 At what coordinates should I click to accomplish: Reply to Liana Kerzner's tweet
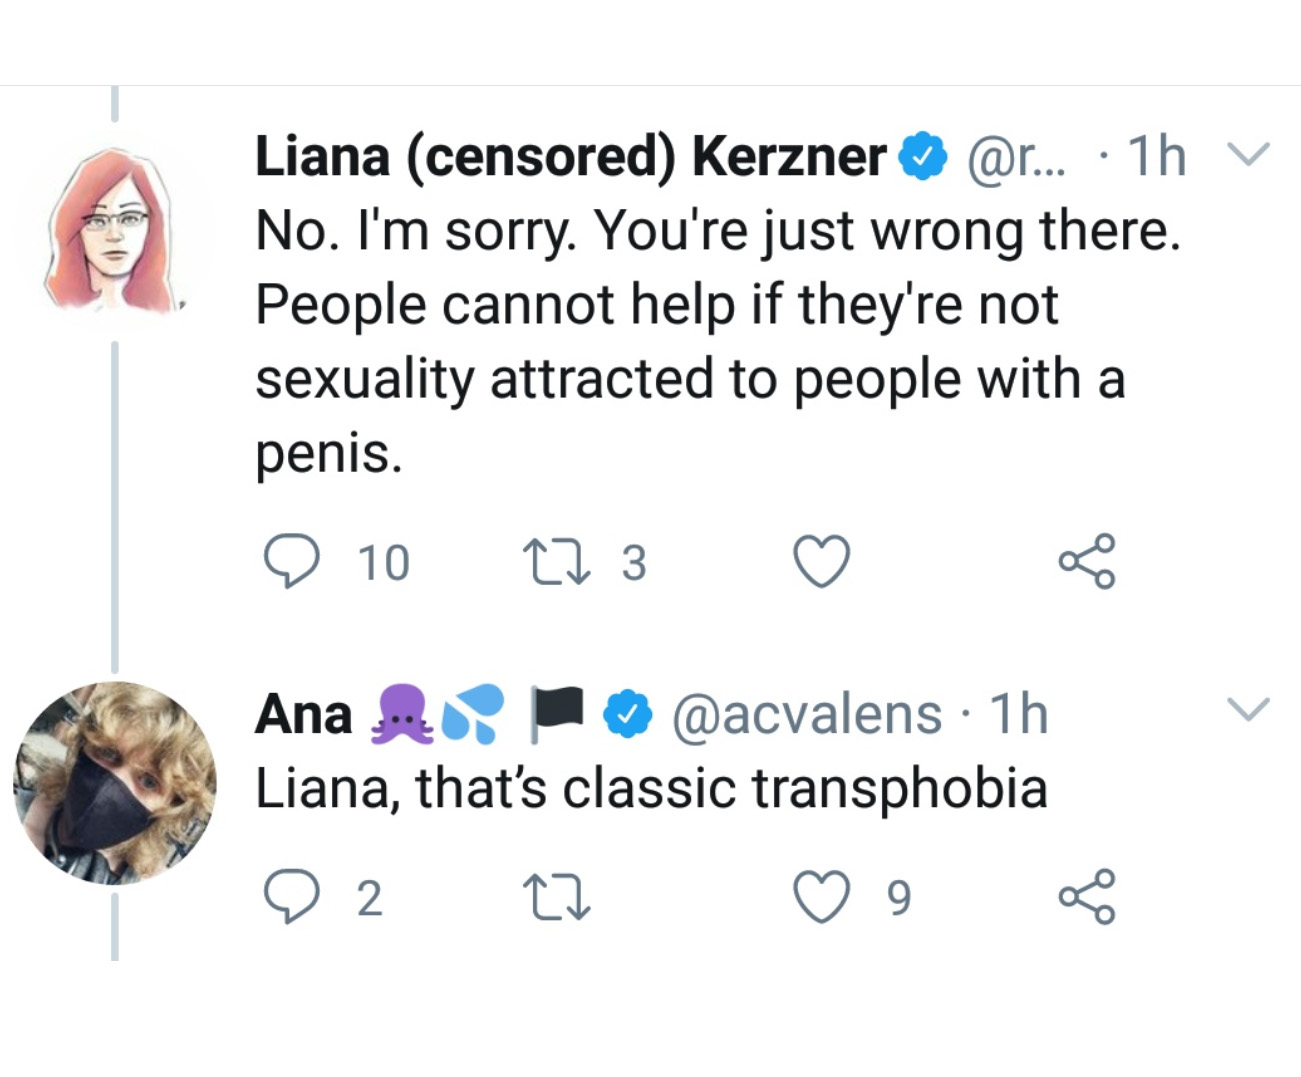click(x=291, y=561)
